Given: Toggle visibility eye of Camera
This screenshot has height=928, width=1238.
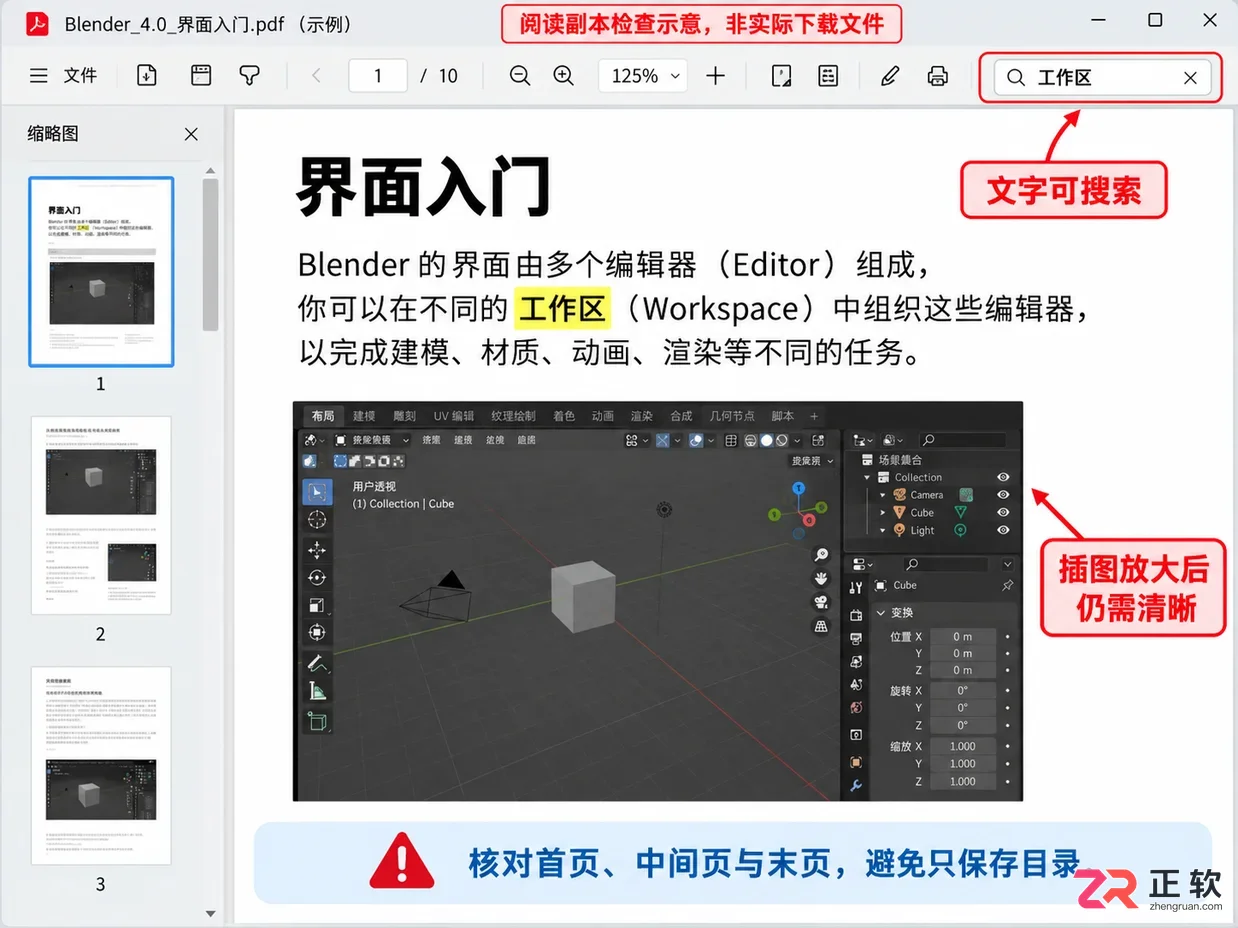Looking at the screenshot, I should click(1003, 495).
